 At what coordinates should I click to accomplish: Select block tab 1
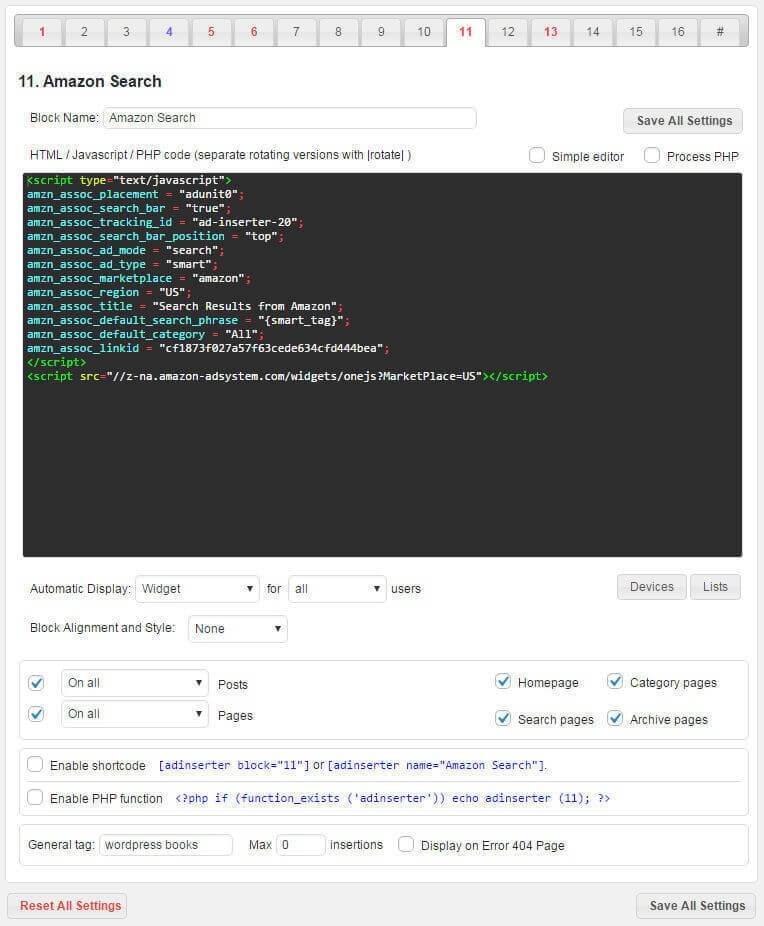(42, 32)
